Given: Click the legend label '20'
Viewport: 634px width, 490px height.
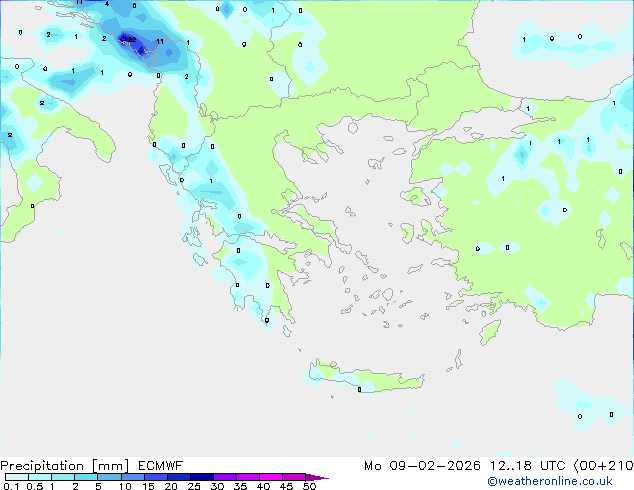Looking at the screenshot, I should coord(171,486).
